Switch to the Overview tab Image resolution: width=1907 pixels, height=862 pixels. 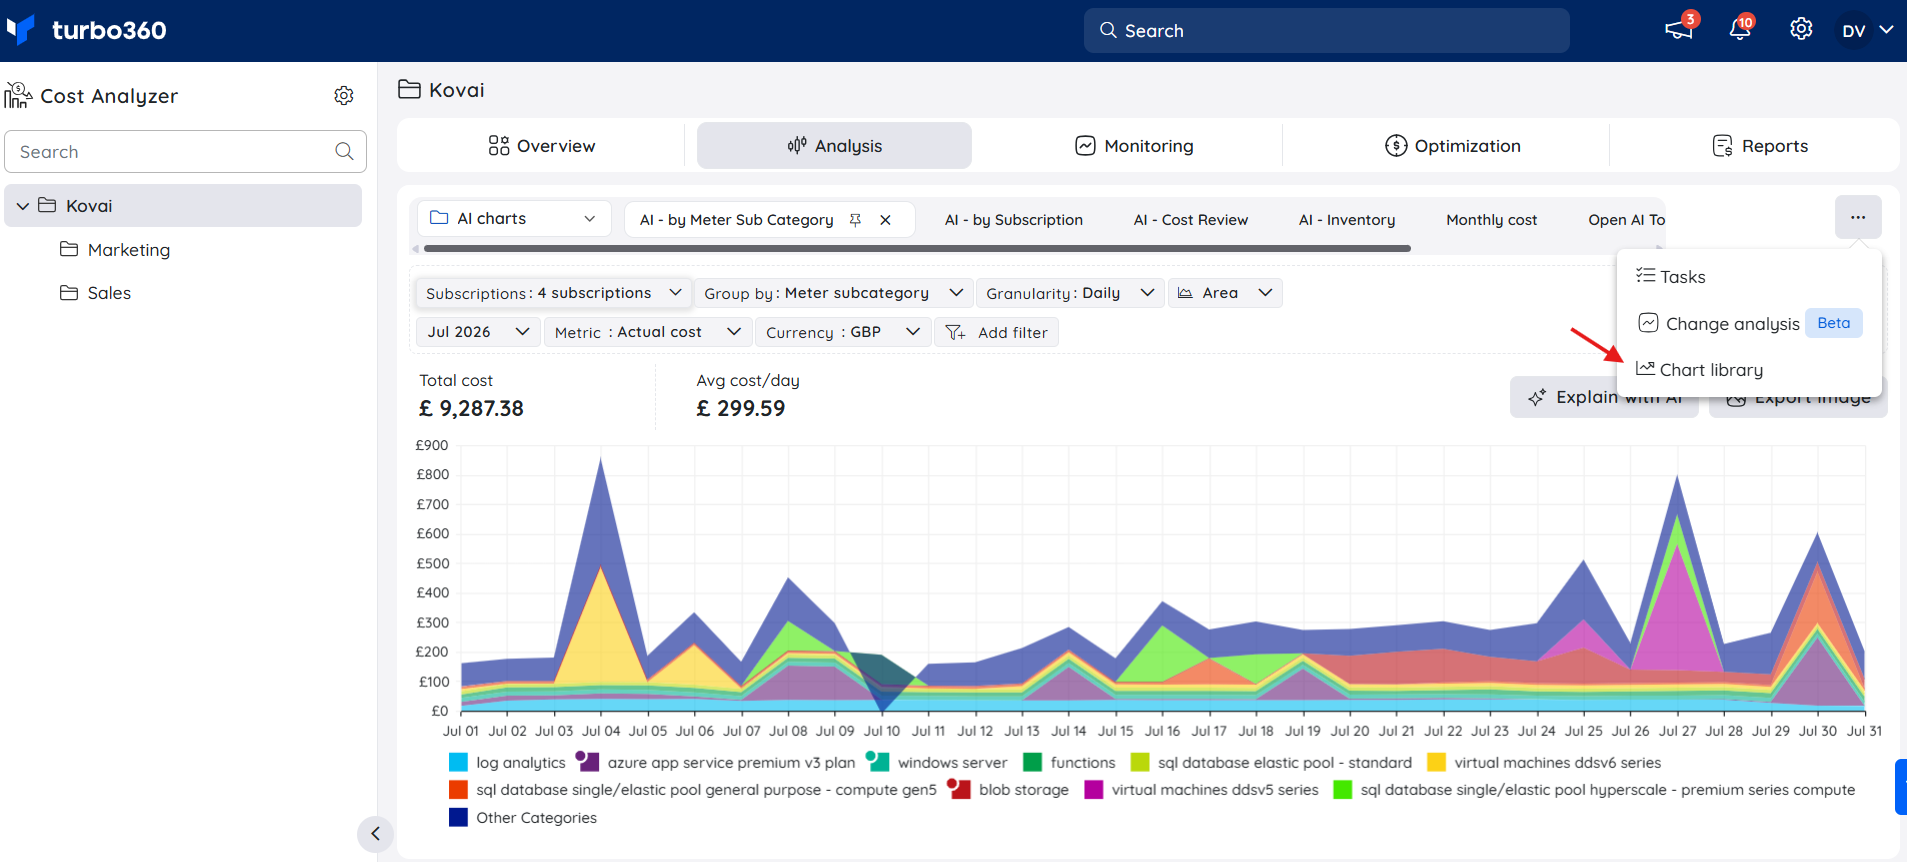(541, 146)
